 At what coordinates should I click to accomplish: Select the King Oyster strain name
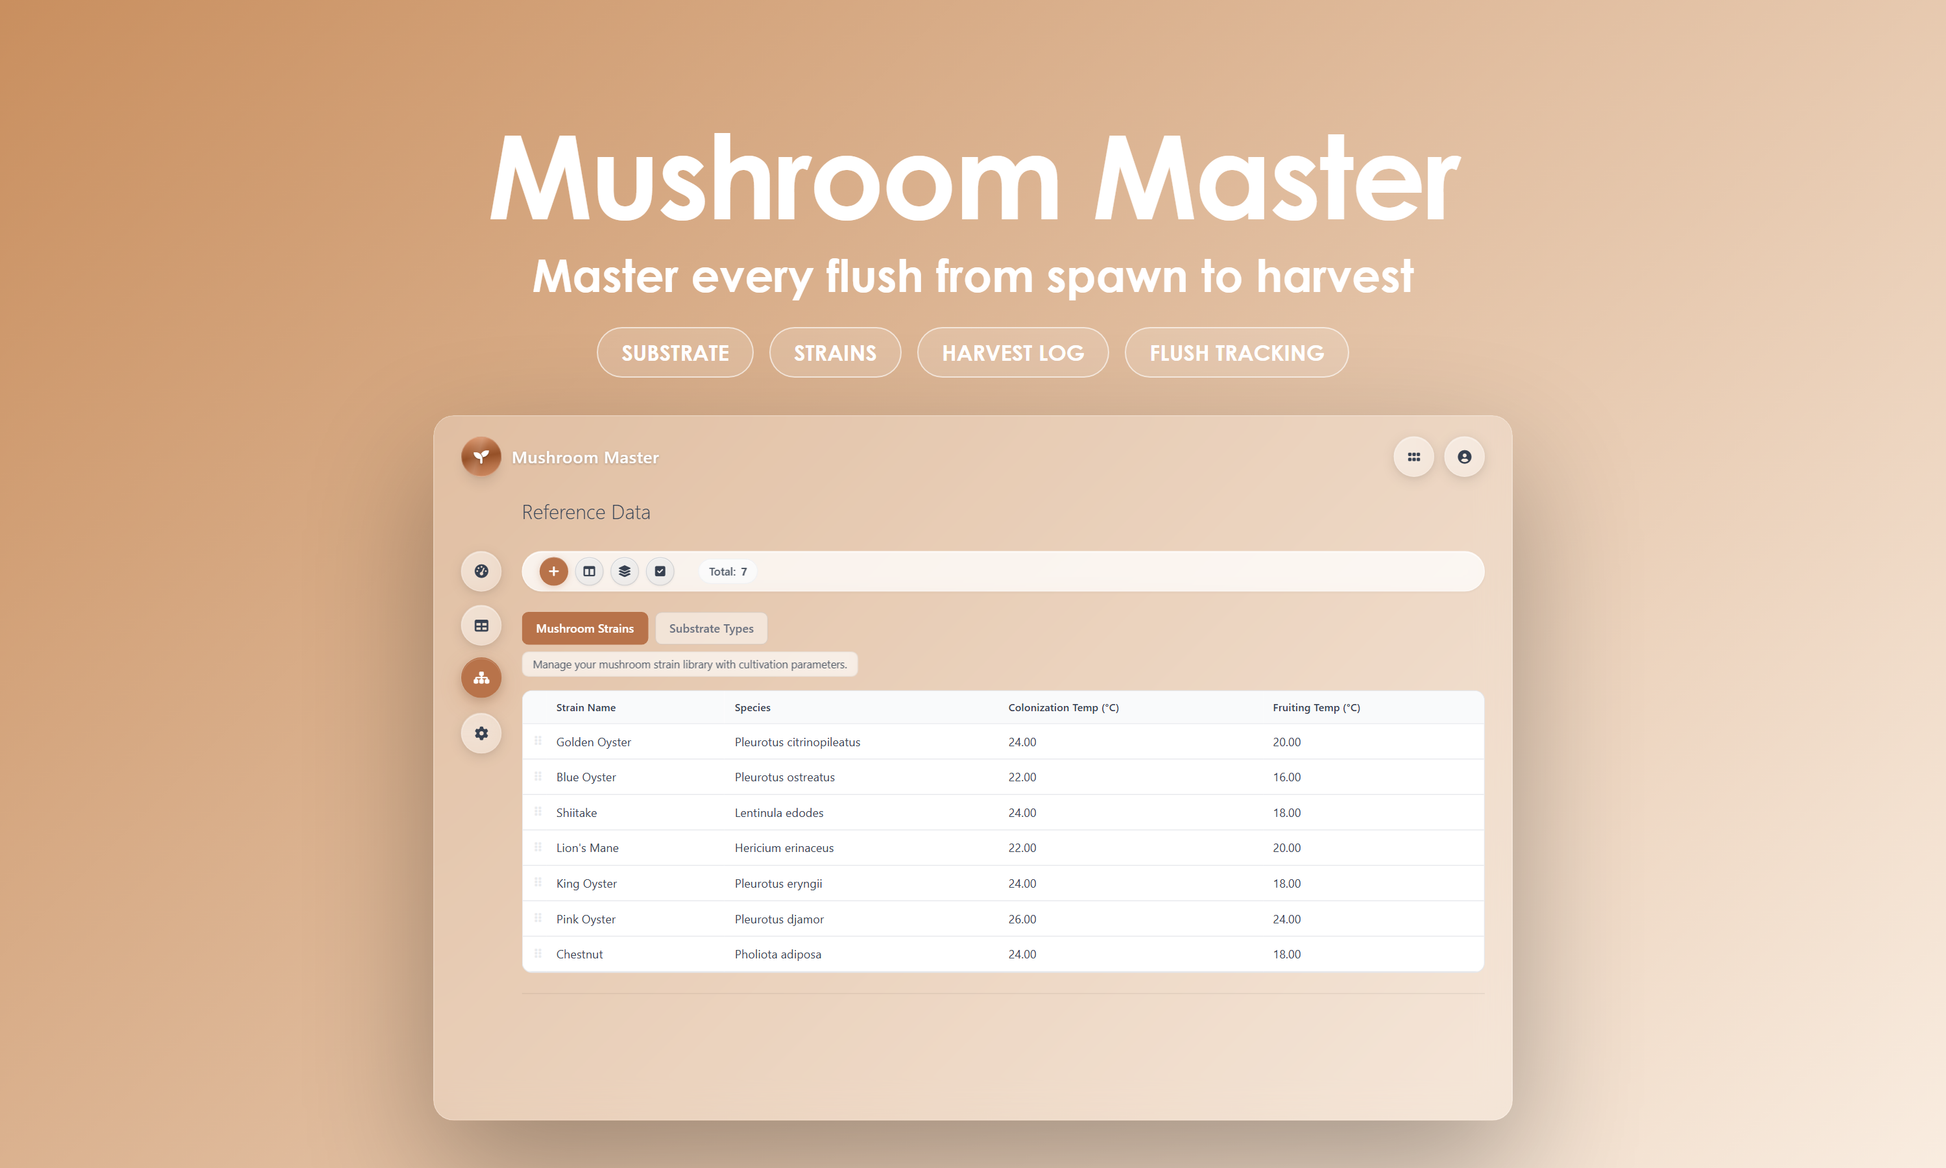pos(586,884)
